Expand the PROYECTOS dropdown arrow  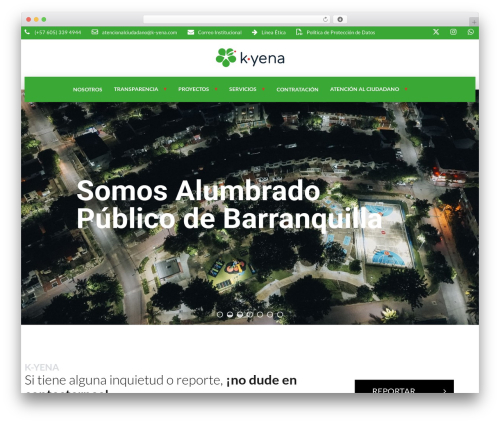(216, 89)
